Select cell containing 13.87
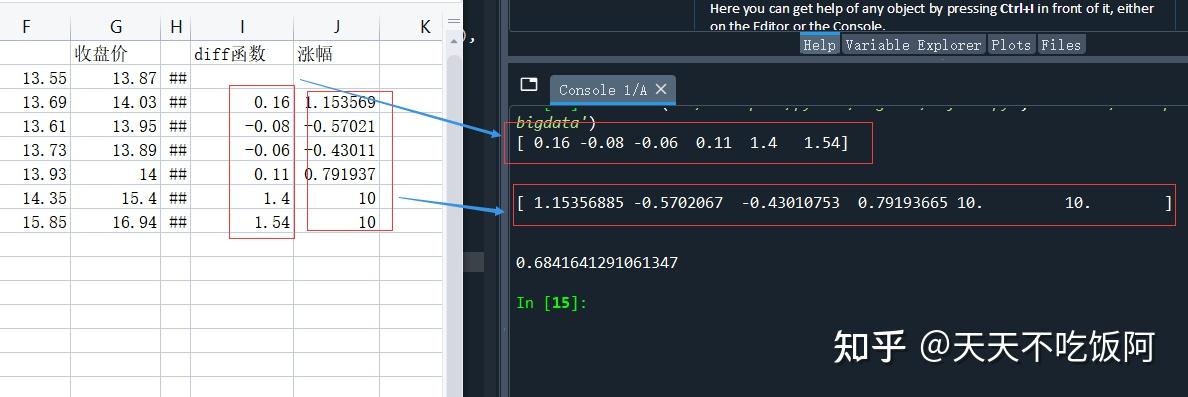Viewport: 1188px width, 397px height. 116,77
